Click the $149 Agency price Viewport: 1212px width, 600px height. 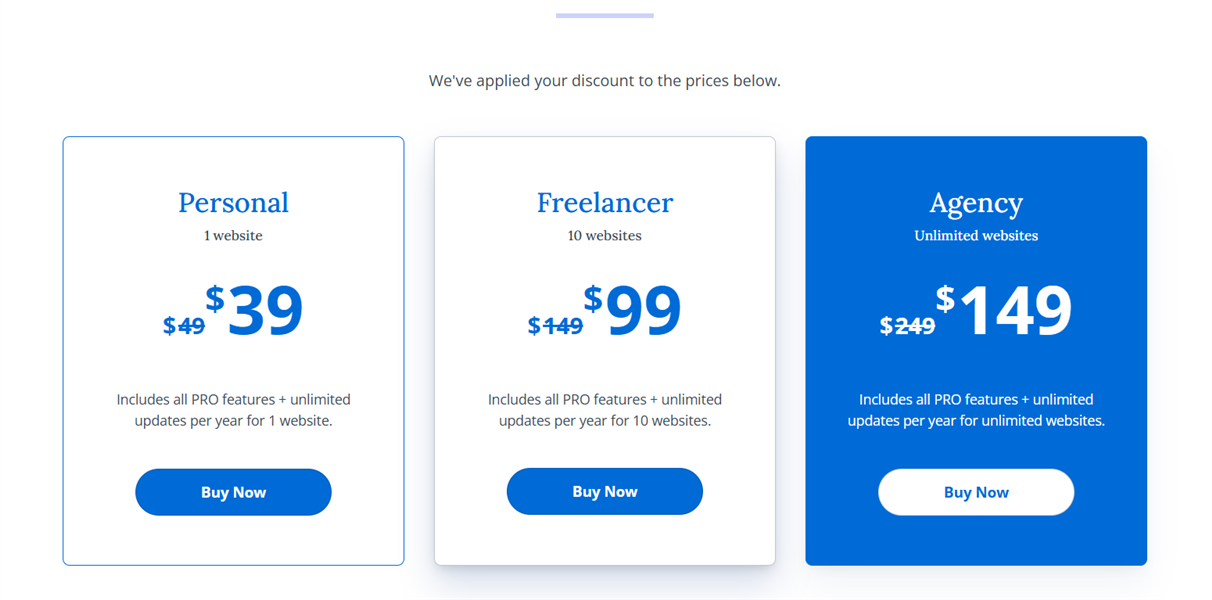(1006, 309)
